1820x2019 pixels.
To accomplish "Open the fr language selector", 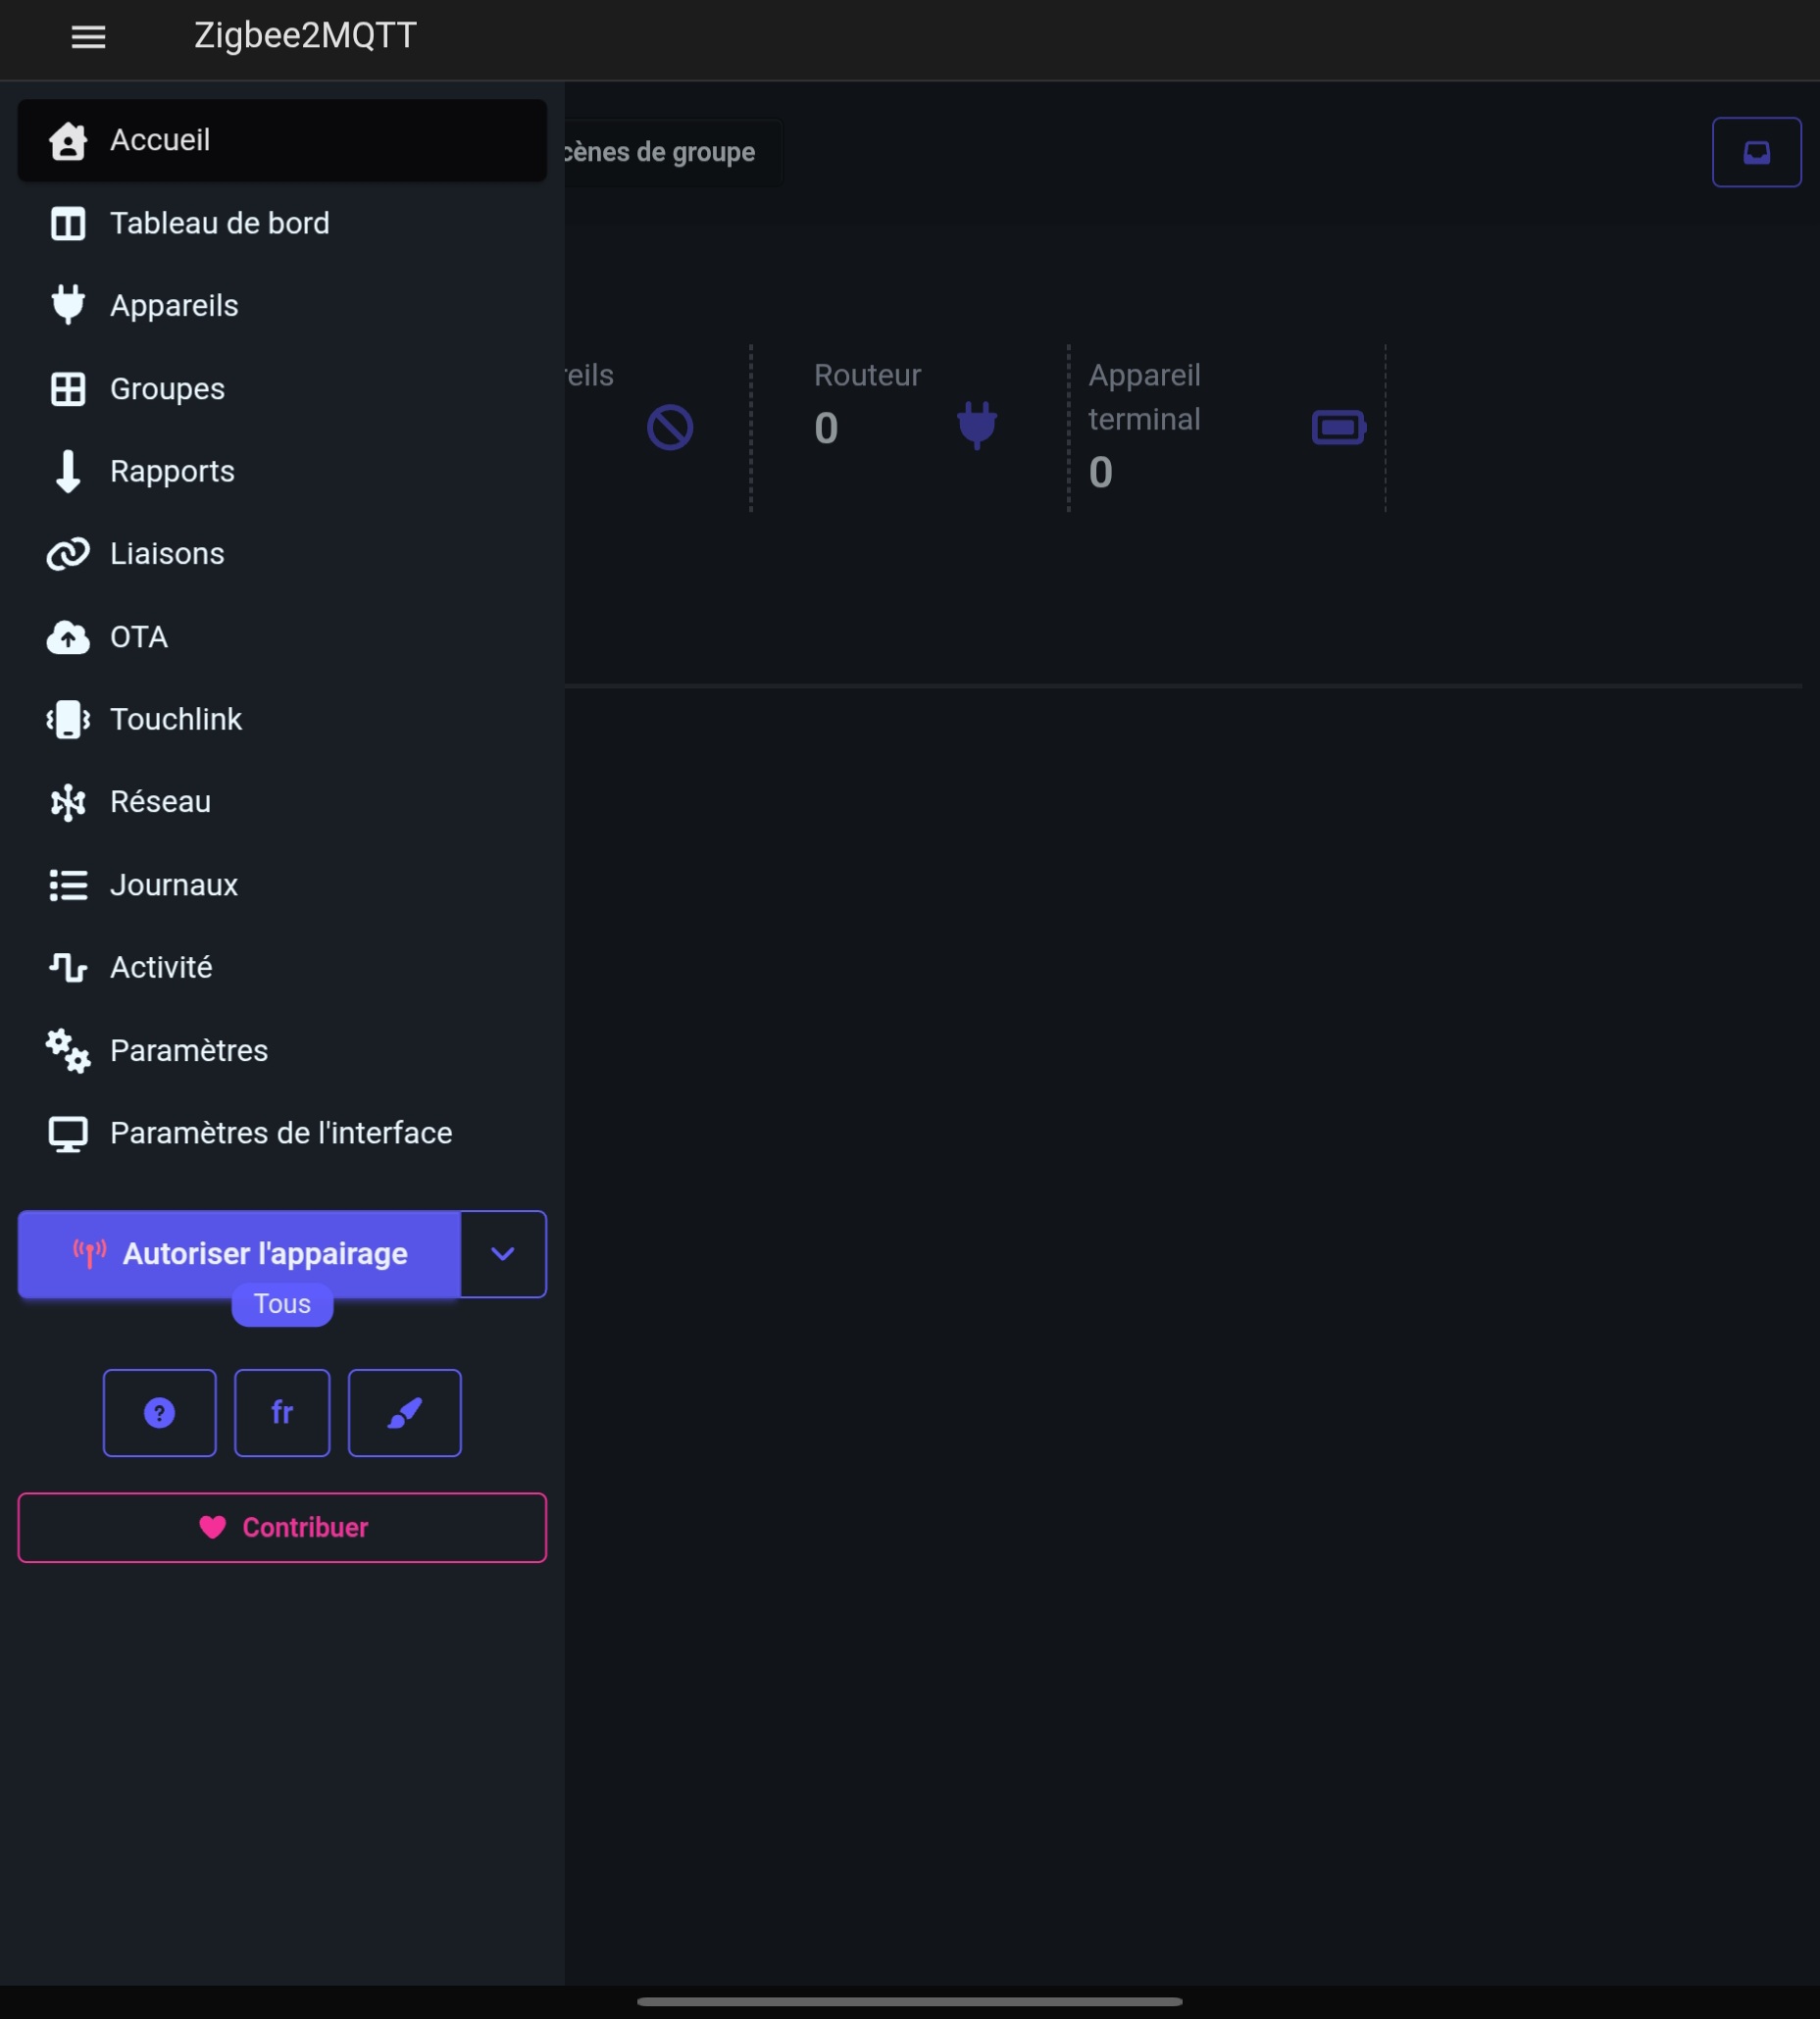I will tap(282, 1412).
